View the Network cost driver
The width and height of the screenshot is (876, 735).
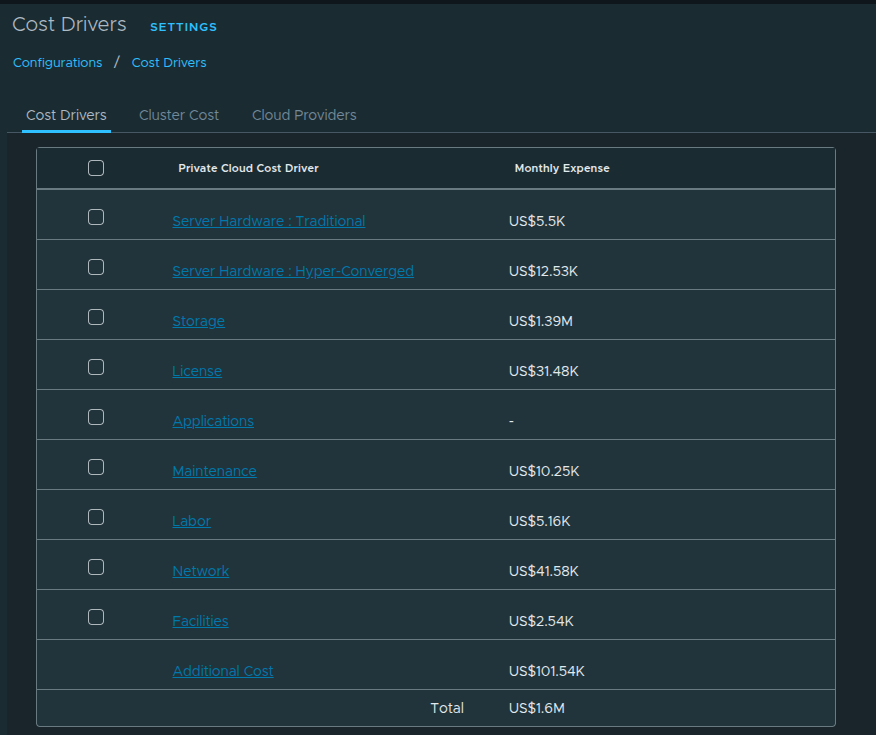click(200, 571)
